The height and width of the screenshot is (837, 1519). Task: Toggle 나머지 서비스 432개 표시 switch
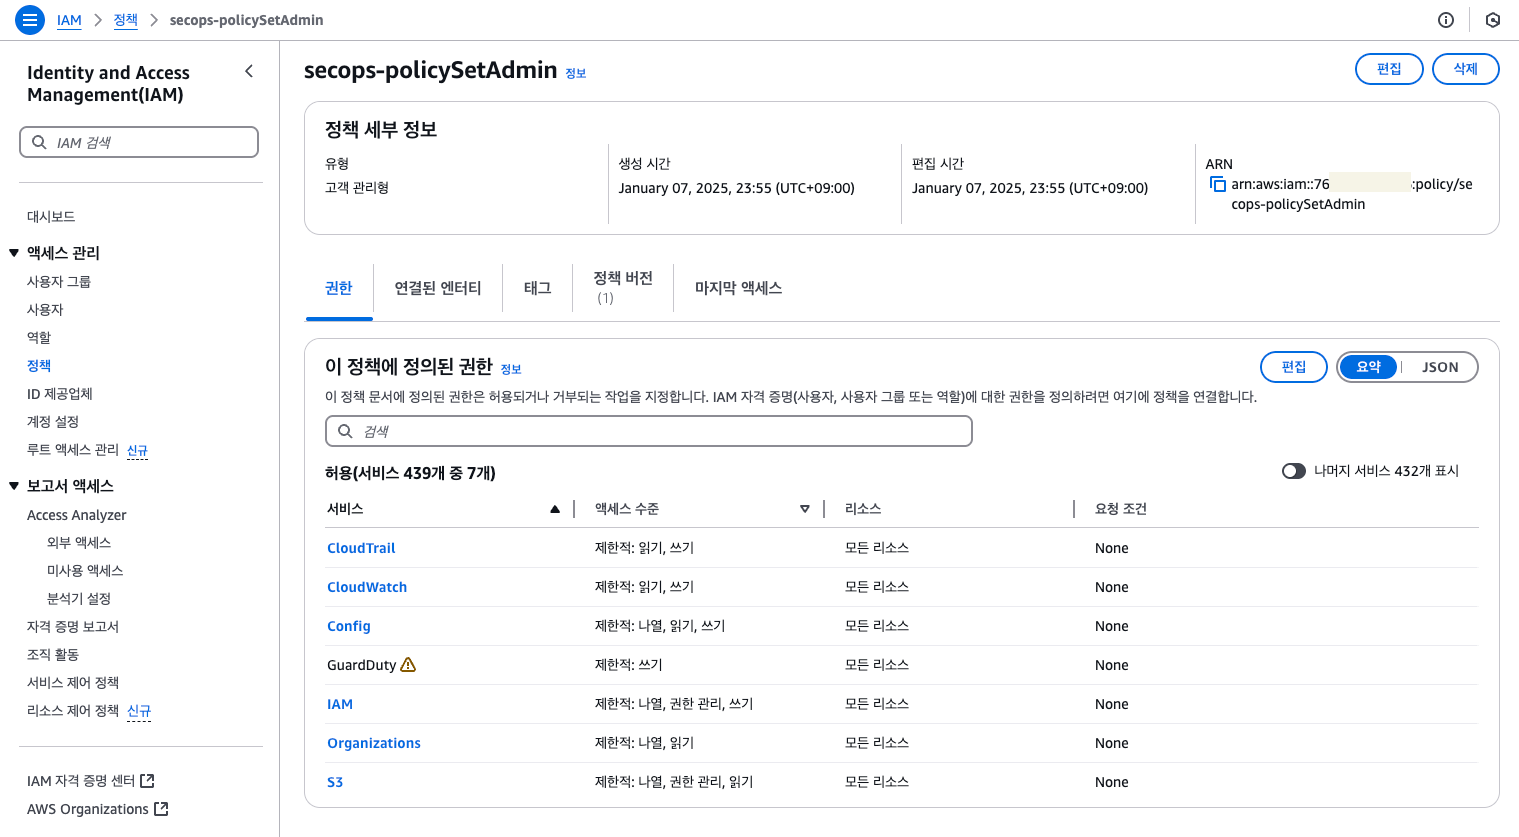coord(1294,471)
